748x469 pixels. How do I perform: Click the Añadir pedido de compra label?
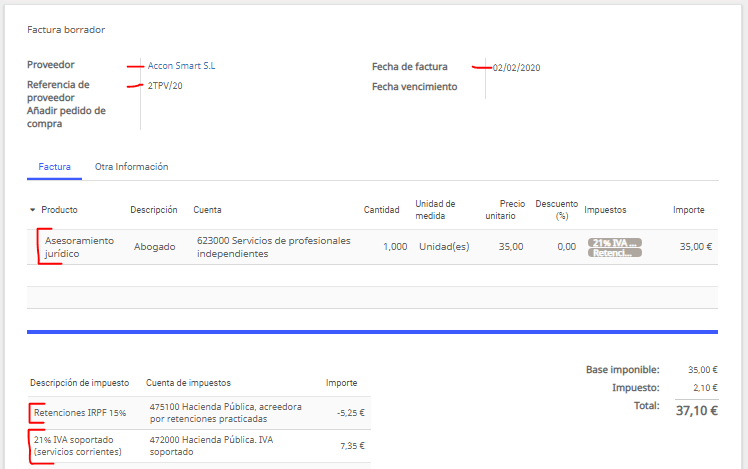[66, 117]
